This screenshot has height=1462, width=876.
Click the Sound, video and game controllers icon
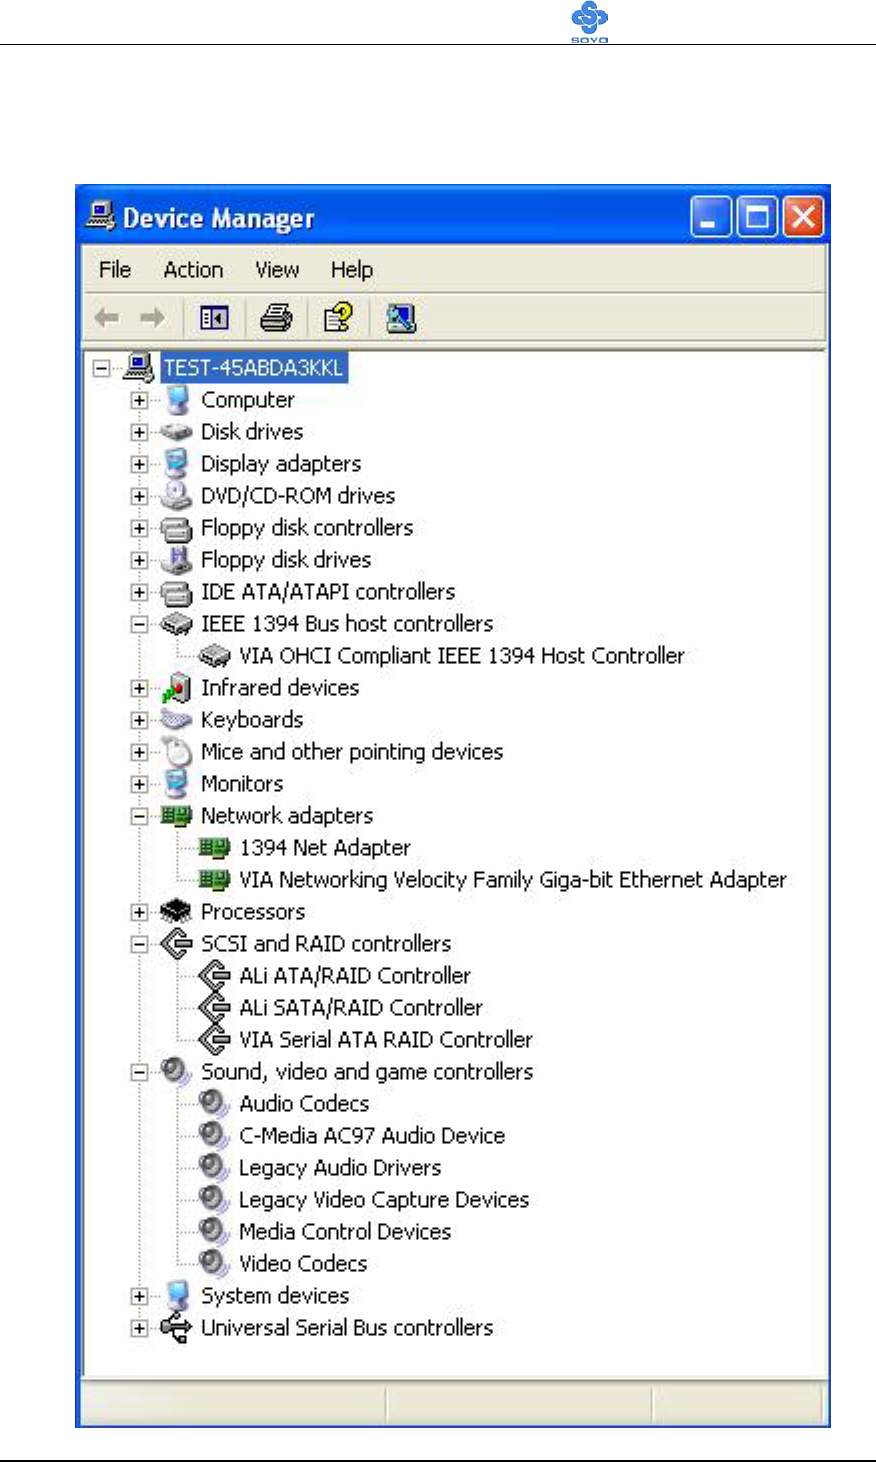(x=176, y=1071)
